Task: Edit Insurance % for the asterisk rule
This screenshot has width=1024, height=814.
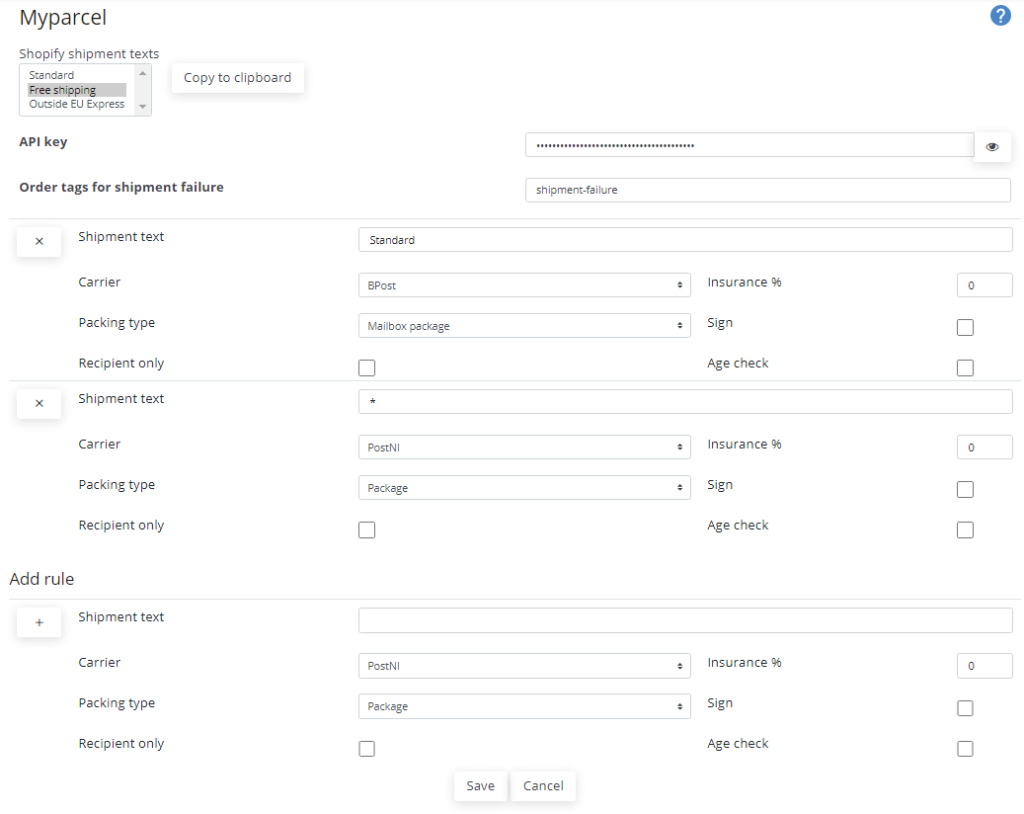Action: 985,448
